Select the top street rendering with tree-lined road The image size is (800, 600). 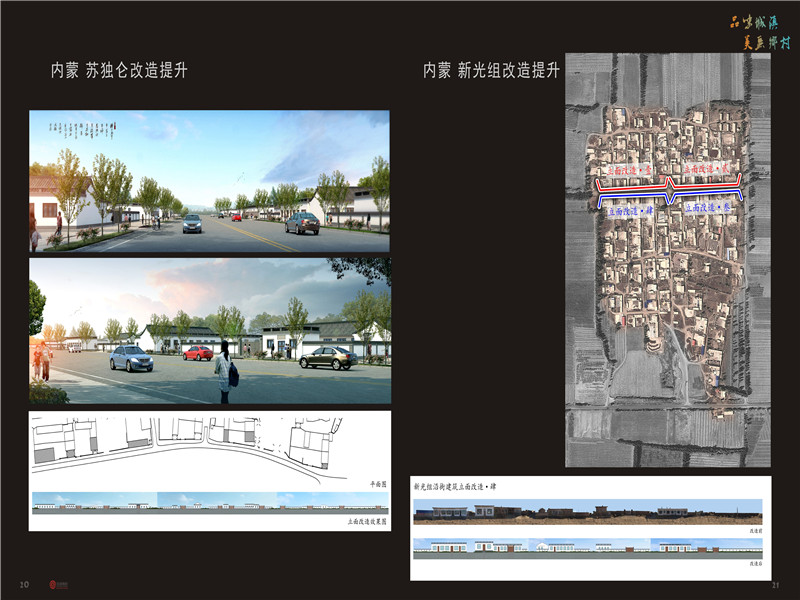(209, 180)
